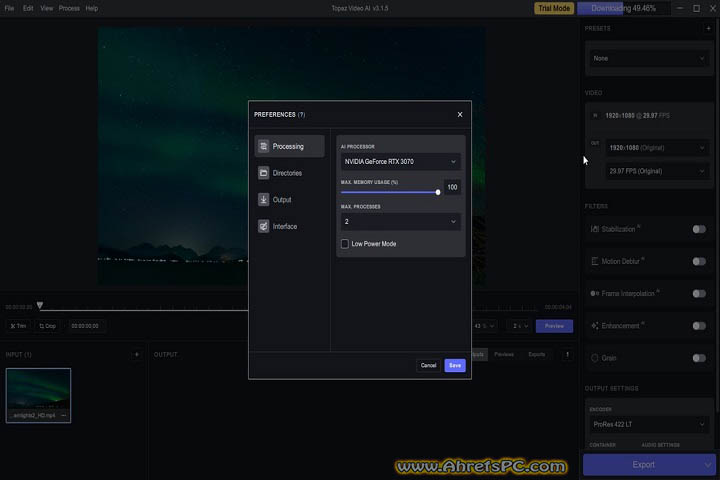The height and width of the screenshot is (480, 720).
Task: Open the Edit menu
Action: point(28,8)
